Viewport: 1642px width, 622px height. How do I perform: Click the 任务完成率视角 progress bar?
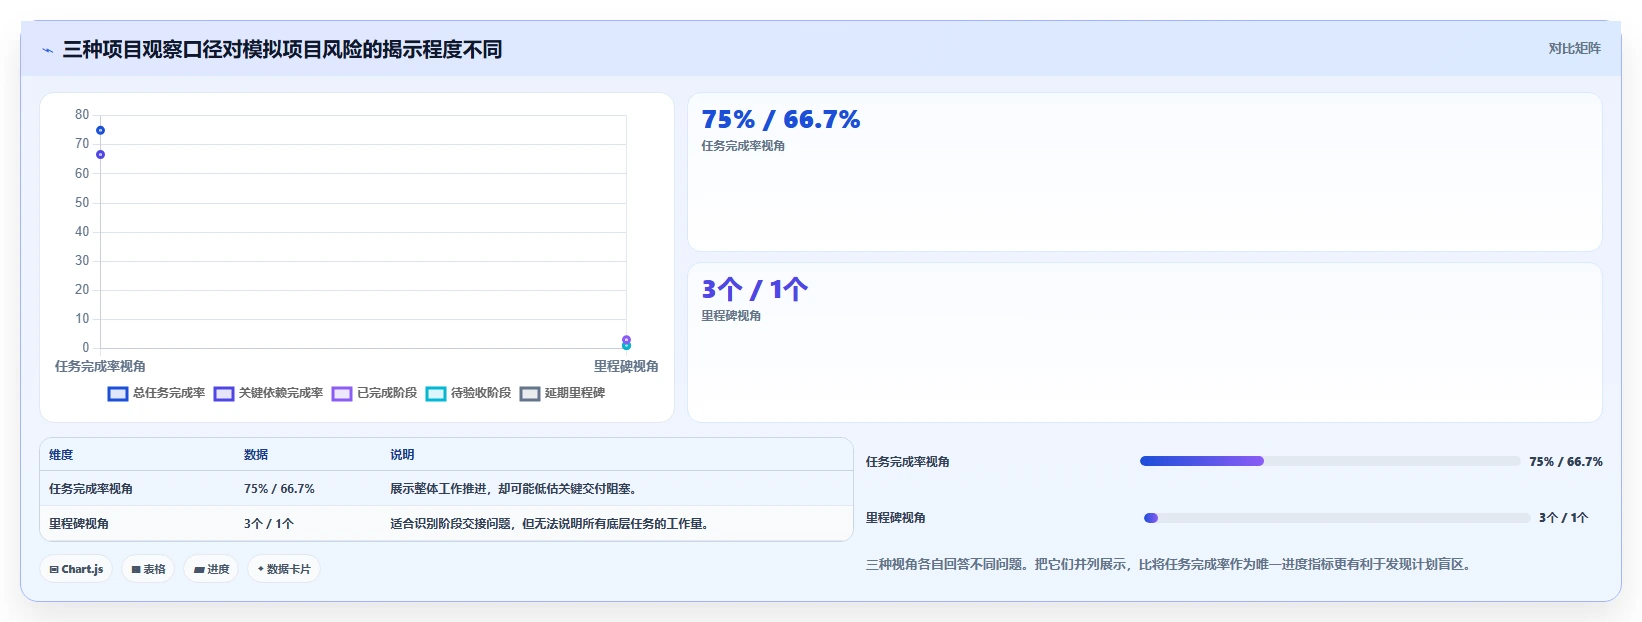point(1330,461)
